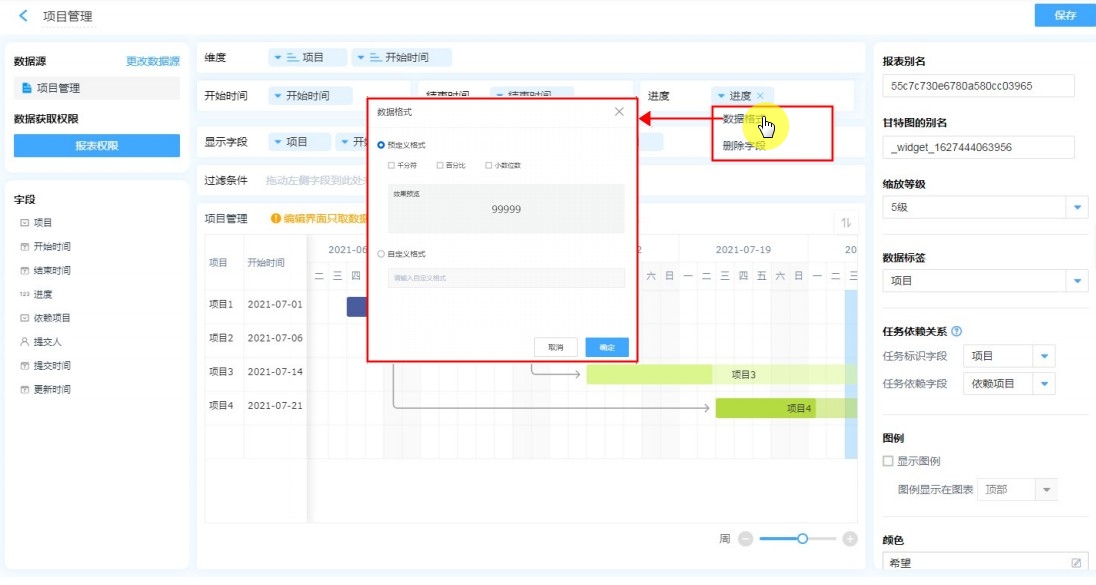The height and width of the screenshot is (585, 1096).
Task: Tick the 显示图例 checkbox
Action: point(888,461)
